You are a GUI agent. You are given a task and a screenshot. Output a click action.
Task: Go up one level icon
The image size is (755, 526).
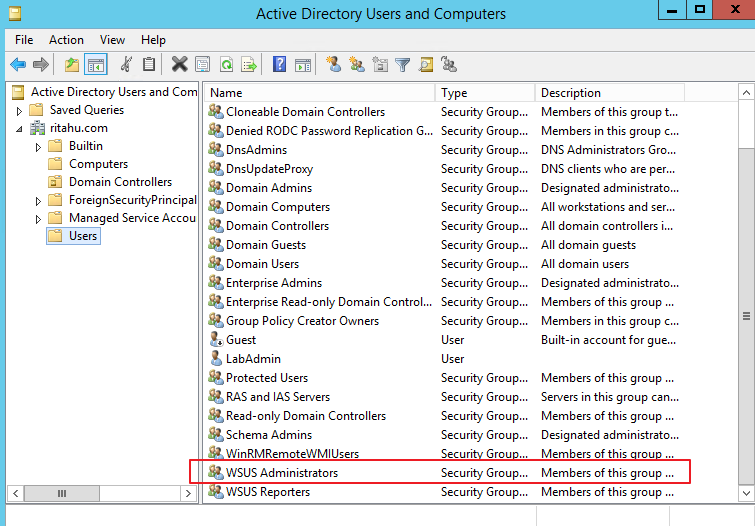(x=72, y=64)
